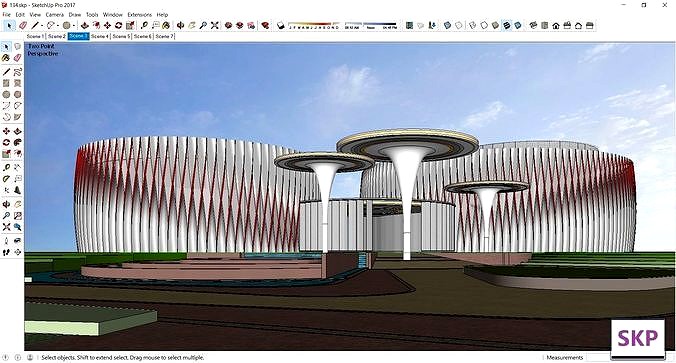Screen dimensions: 676x363
Task: Activate the Move tool in the top toolbar
Action: coord(107,25)
